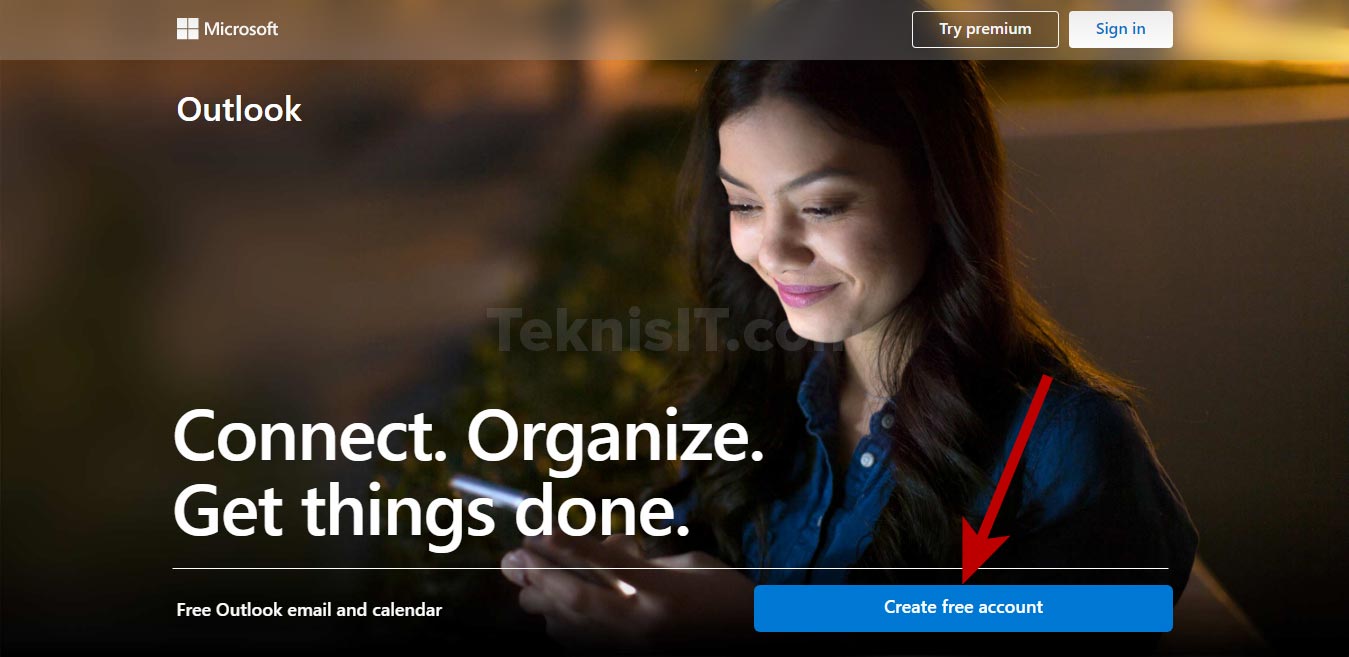The height and width of the screenshot is (657, 1349).
Task: Open the Try premium offer
Action: (x=985, y=29)
